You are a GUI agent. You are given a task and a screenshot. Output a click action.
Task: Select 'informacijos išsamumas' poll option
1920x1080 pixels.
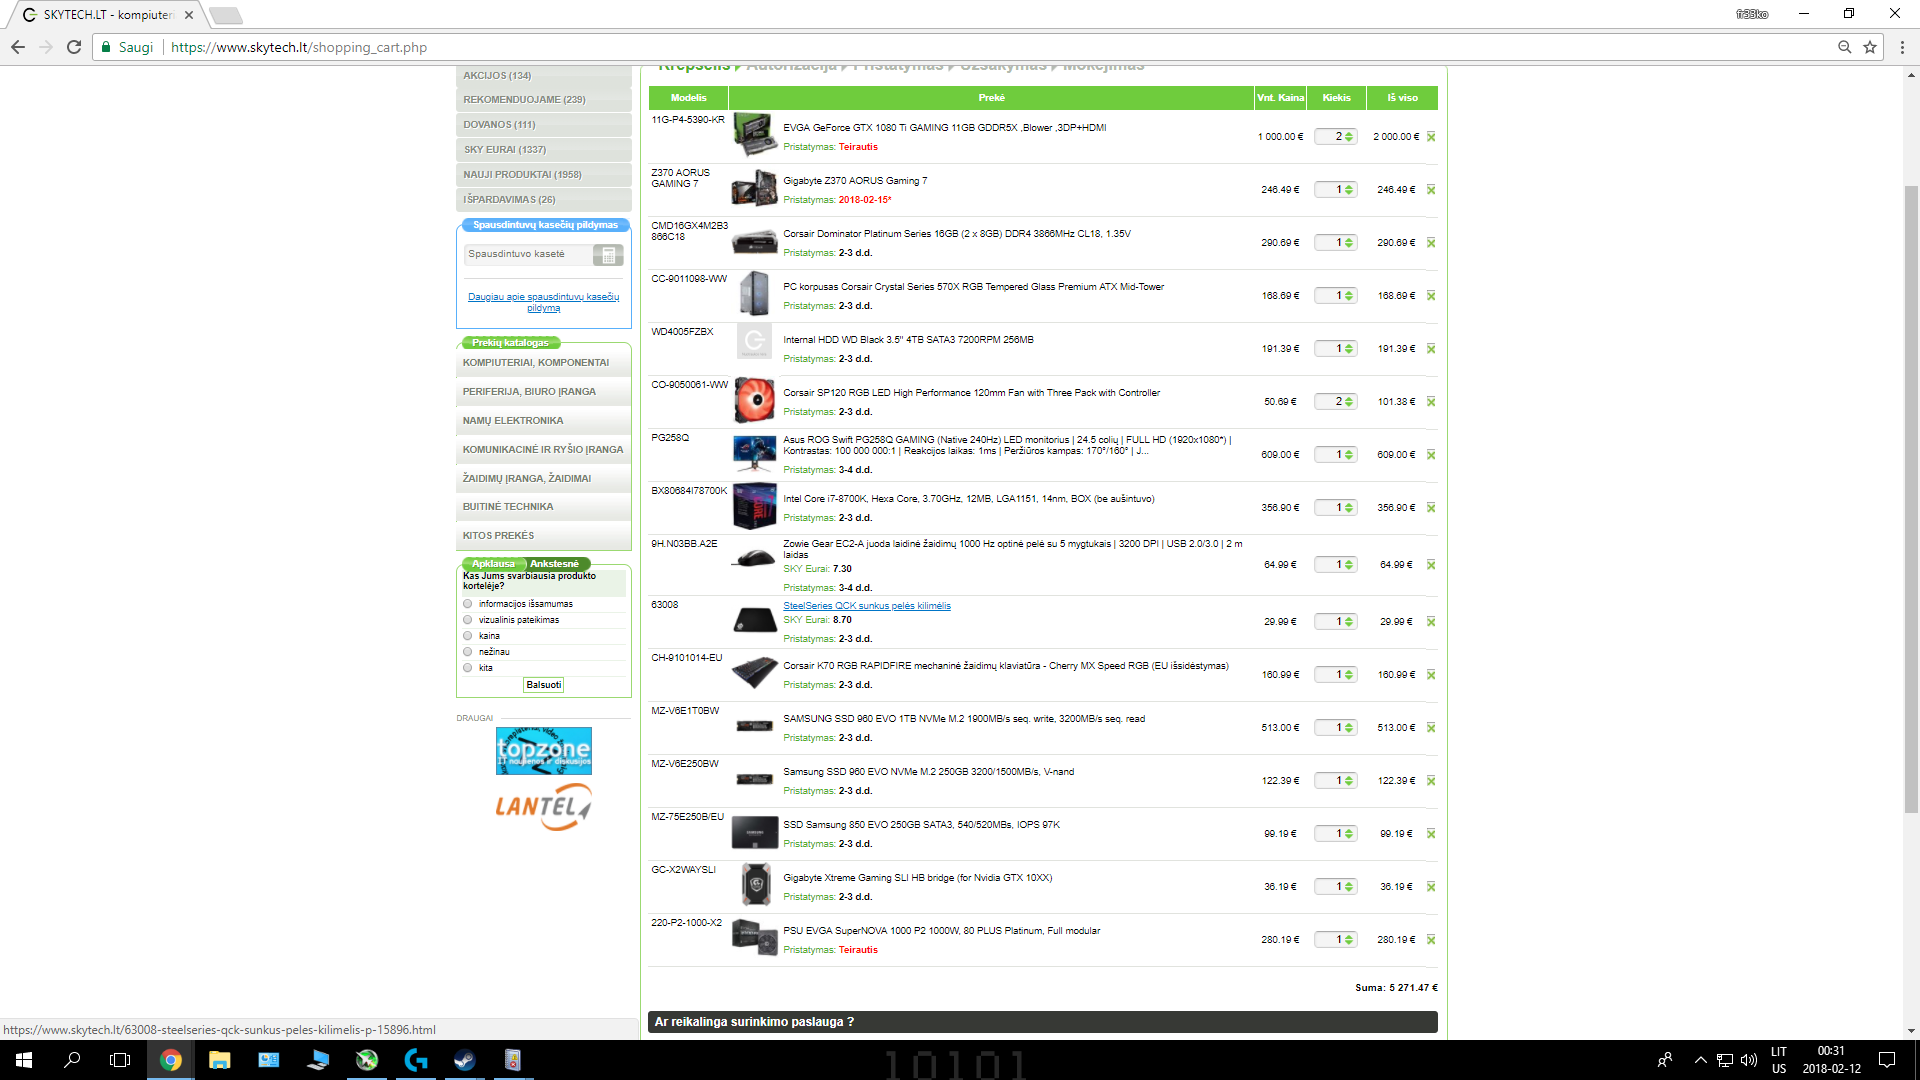(468, 604)
